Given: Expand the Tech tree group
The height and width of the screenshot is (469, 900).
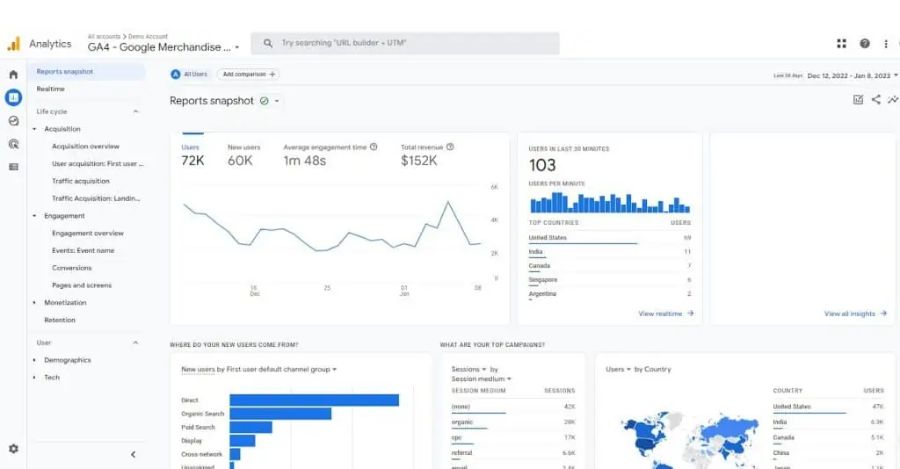Looking at the screenshot, I should click(34, 378).
